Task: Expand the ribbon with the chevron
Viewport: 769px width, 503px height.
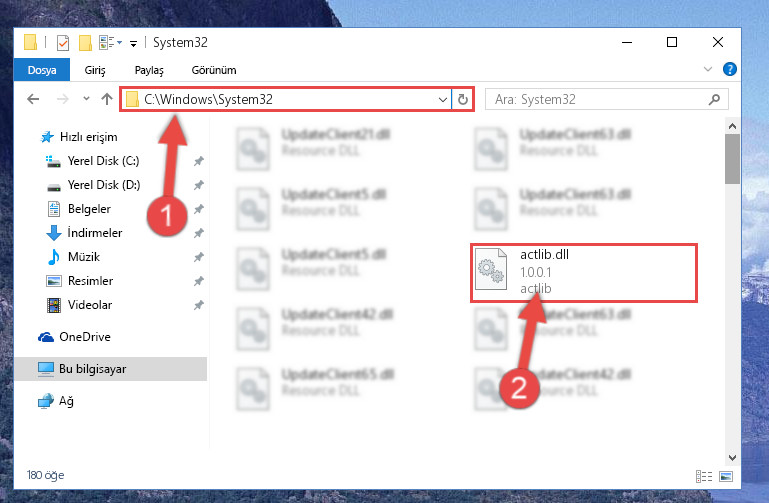Action: coord(707,69)
